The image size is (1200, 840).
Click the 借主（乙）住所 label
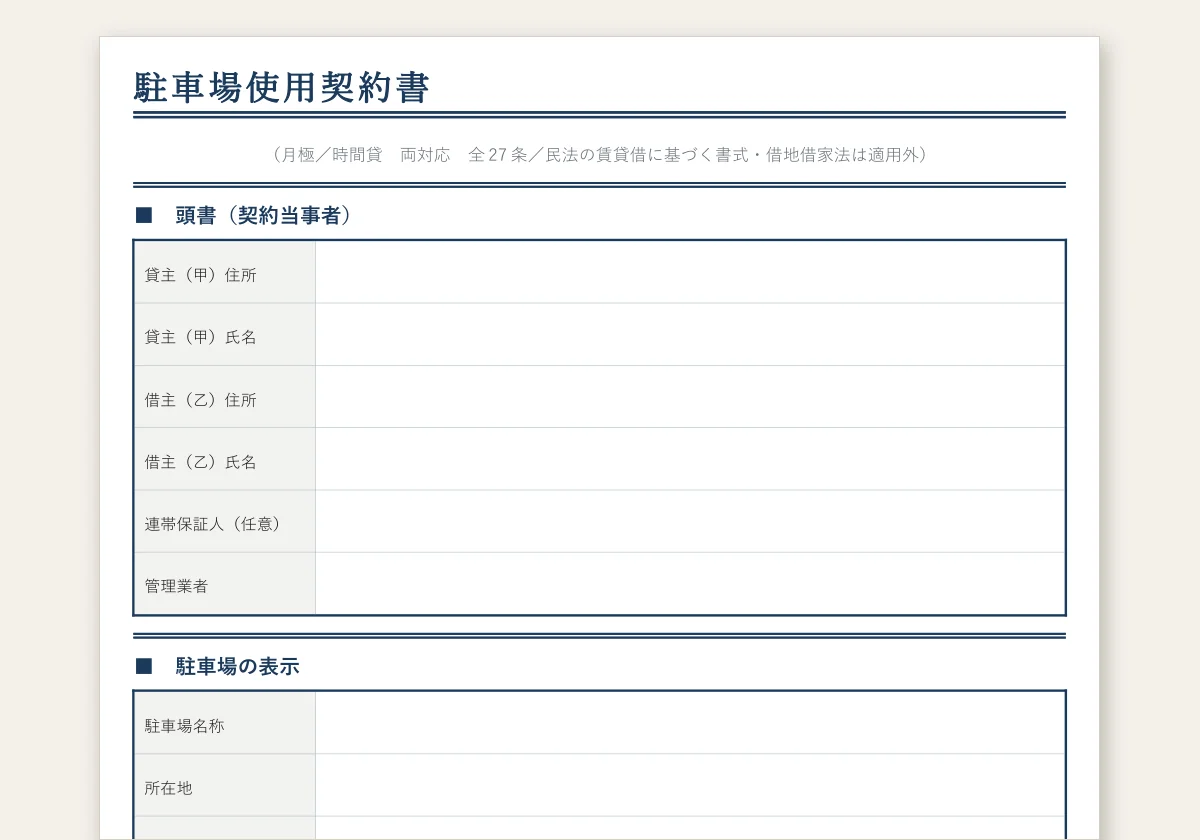coord(201,400)
